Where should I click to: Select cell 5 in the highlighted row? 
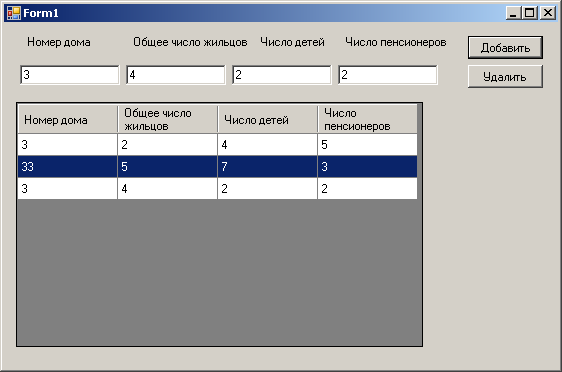[x=167, y=167]
